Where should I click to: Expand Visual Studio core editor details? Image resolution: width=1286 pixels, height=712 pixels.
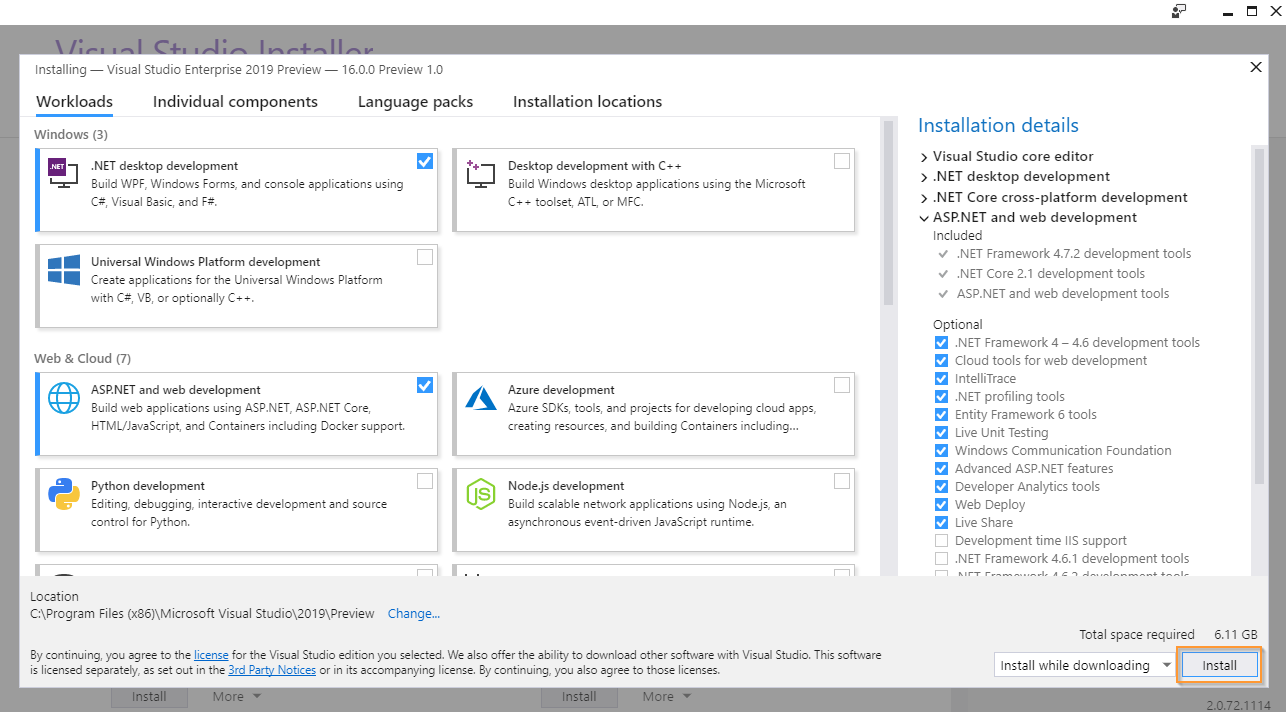924,157
